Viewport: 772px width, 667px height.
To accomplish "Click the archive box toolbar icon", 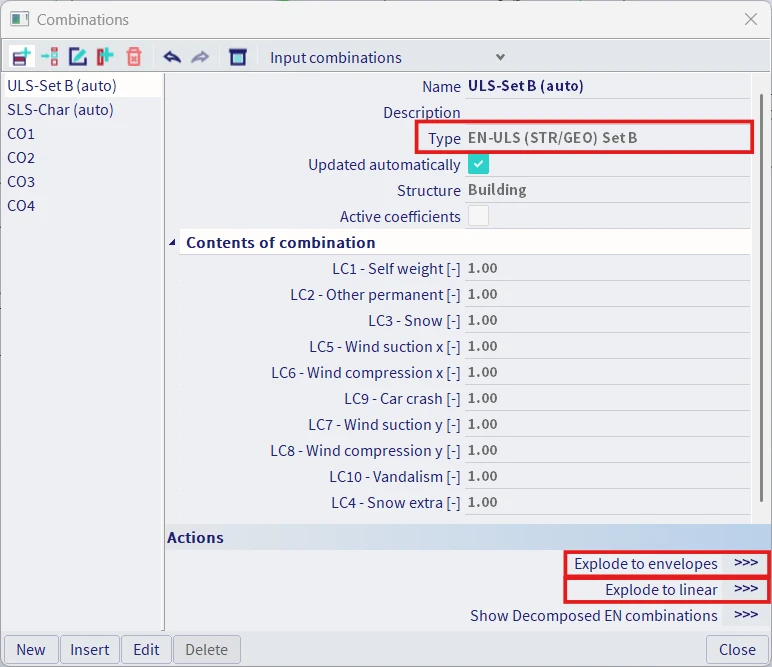I will (238, 57).
